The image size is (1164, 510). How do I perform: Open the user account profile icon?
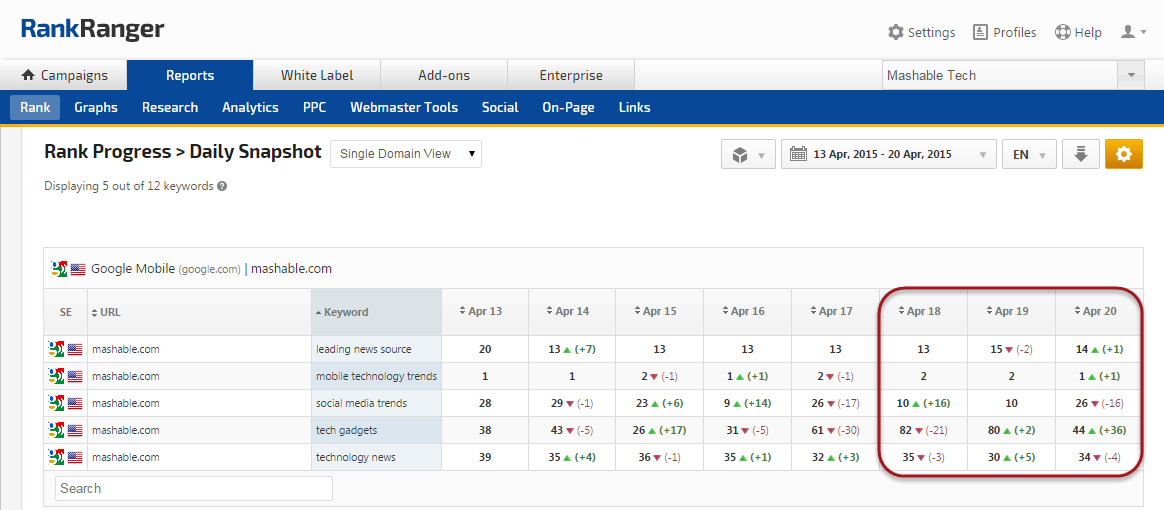(1132, 32)
